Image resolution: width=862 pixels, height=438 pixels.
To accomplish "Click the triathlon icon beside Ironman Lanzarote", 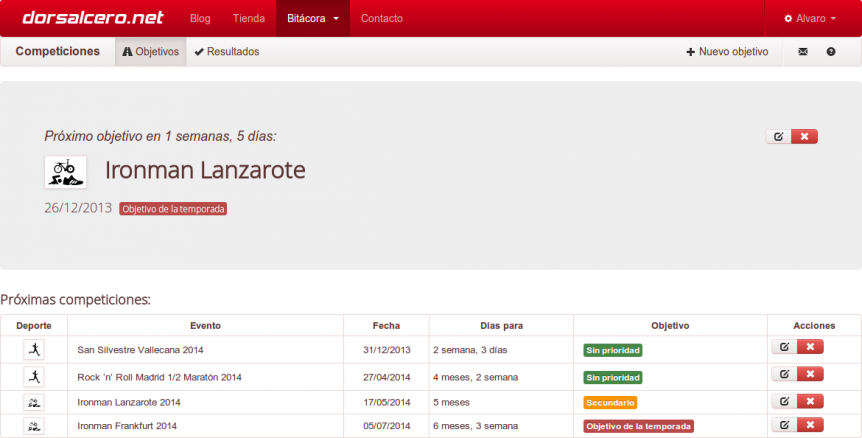I will [x=65, y=172].
